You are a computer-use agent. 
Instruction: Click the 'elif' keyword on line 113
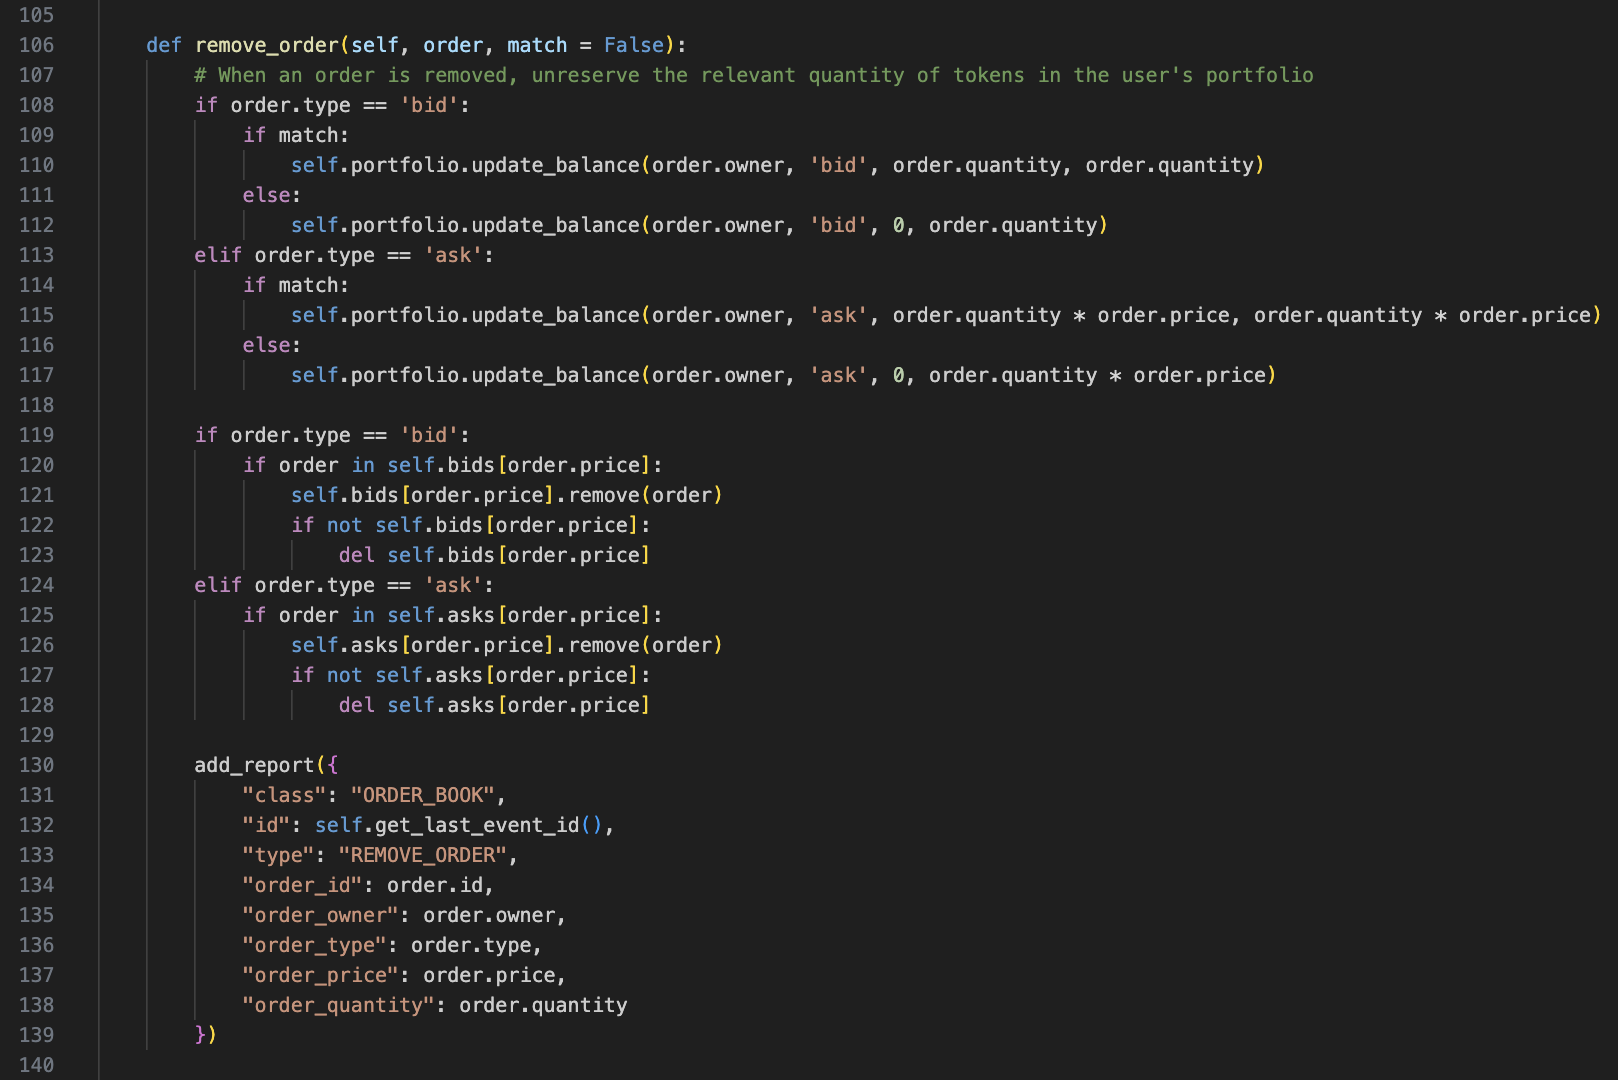218,255
